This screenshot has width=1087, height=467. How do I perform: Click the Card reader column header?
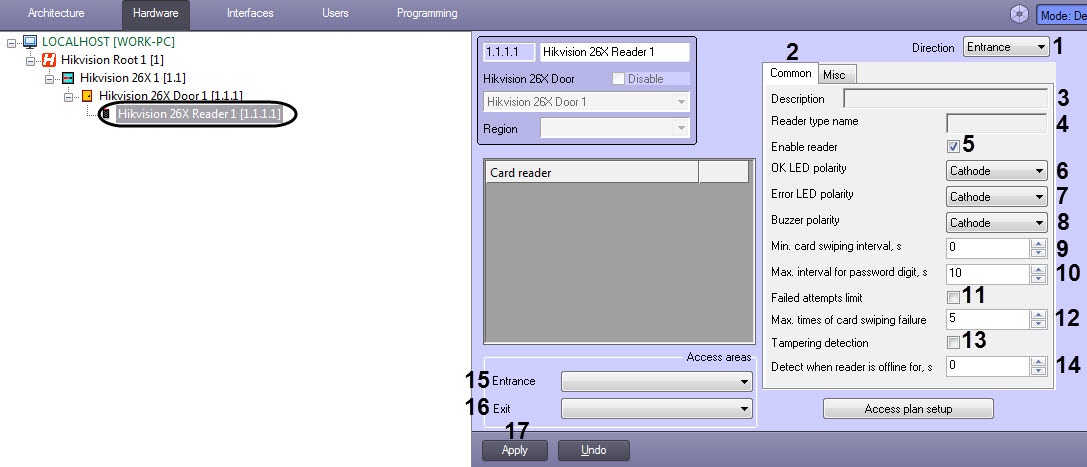592,173
